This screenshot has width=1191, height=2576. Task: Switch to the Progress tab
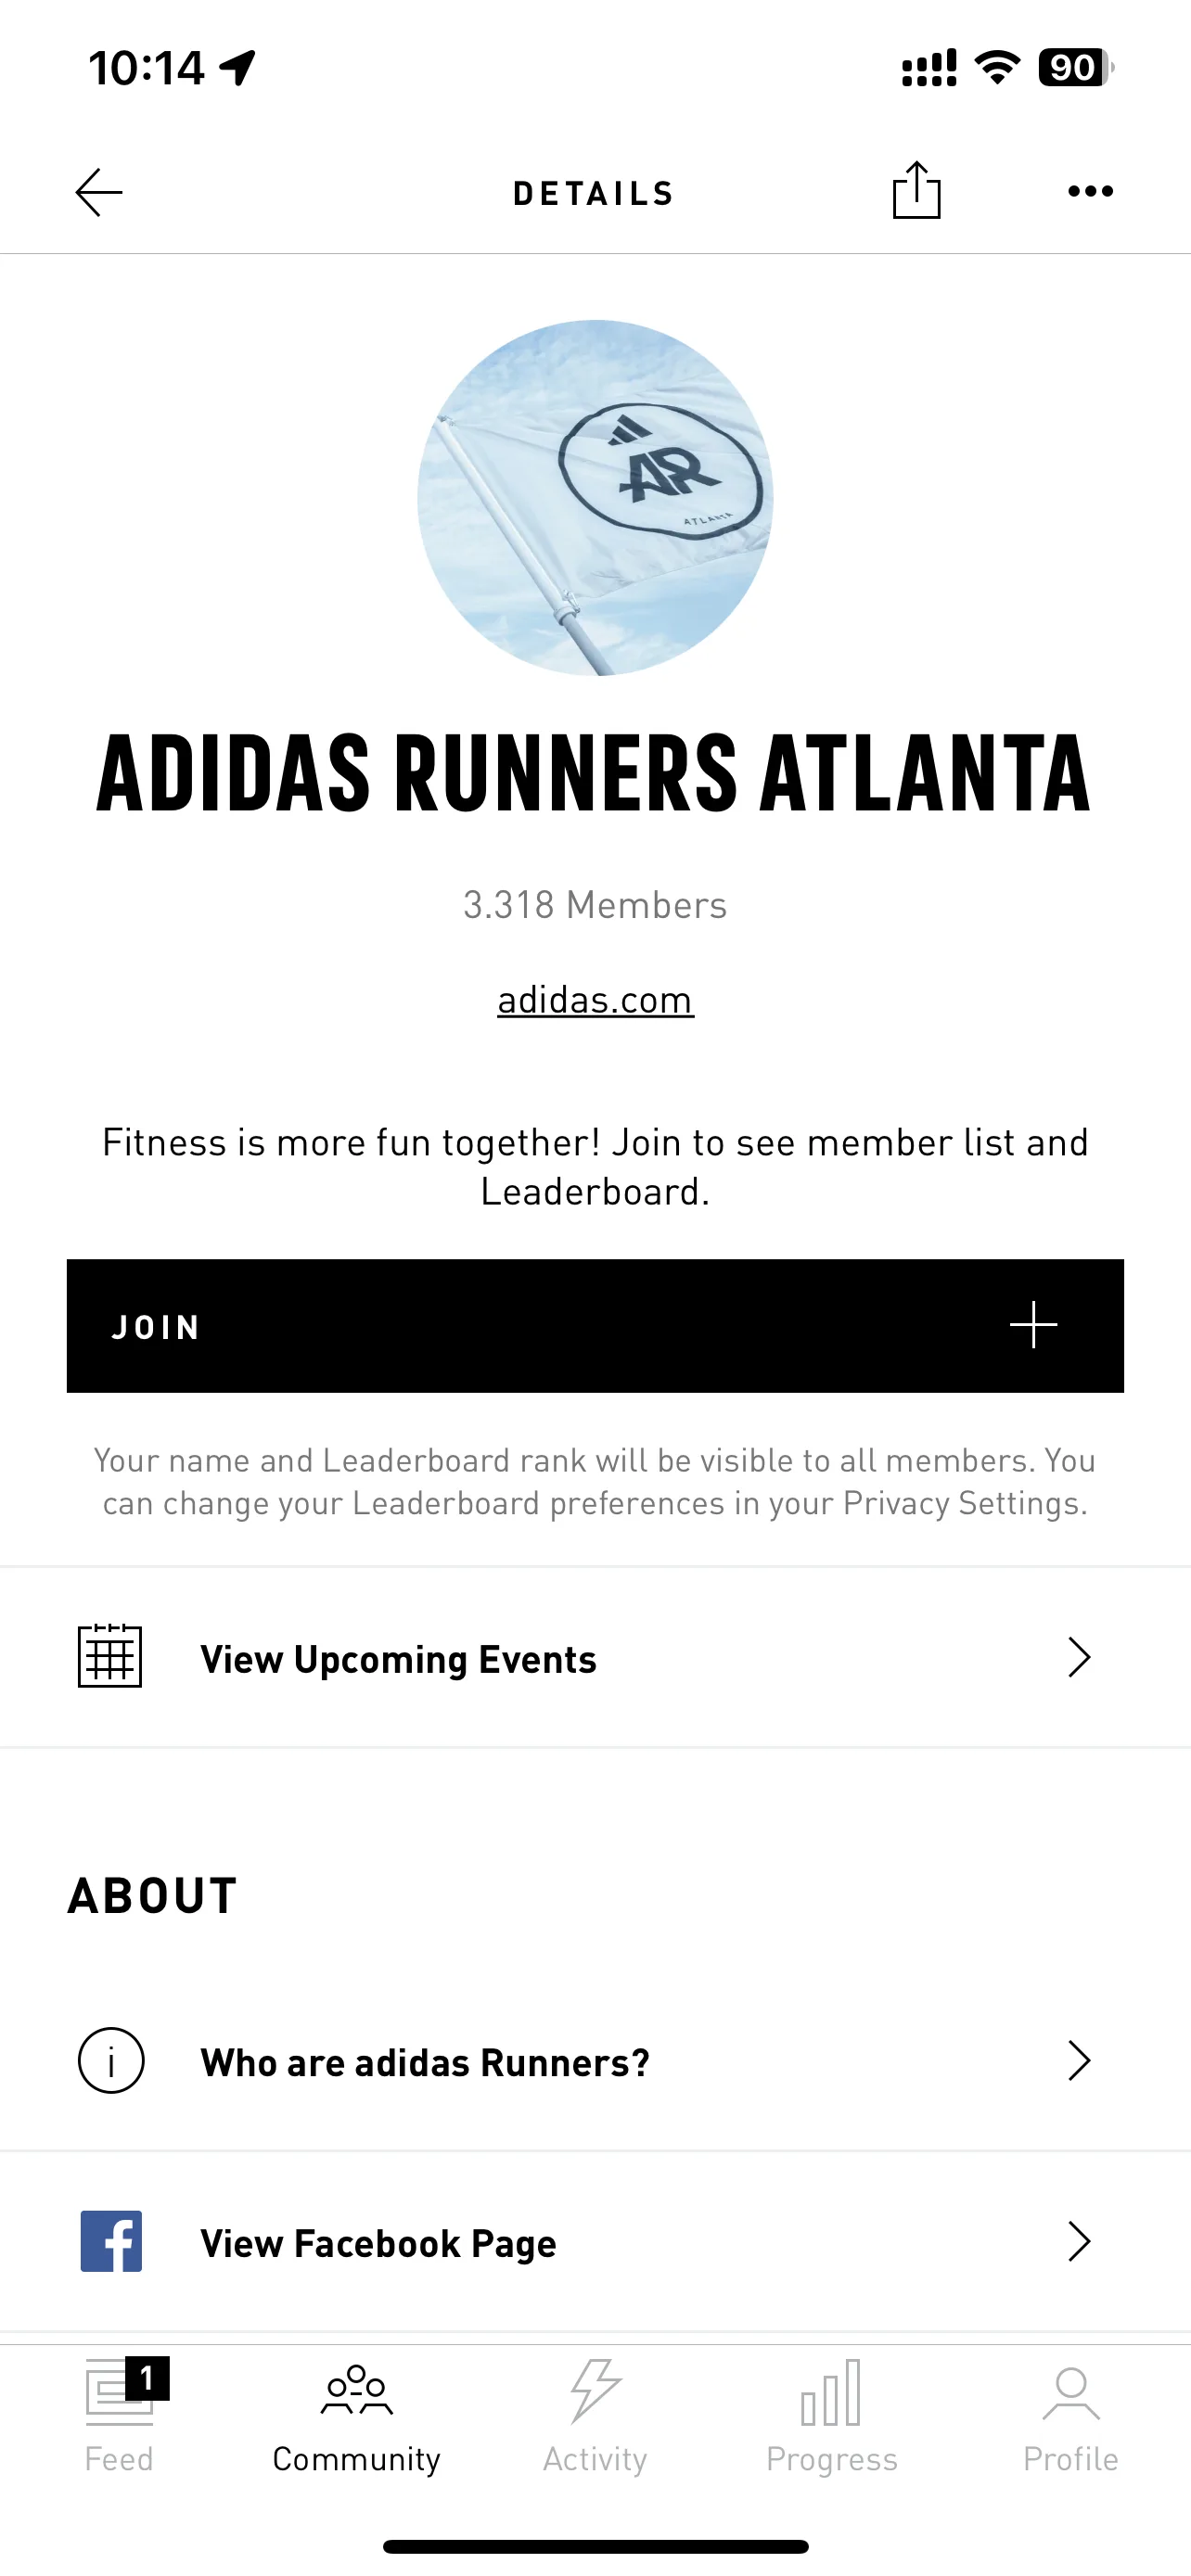(x=832, y=2413)
